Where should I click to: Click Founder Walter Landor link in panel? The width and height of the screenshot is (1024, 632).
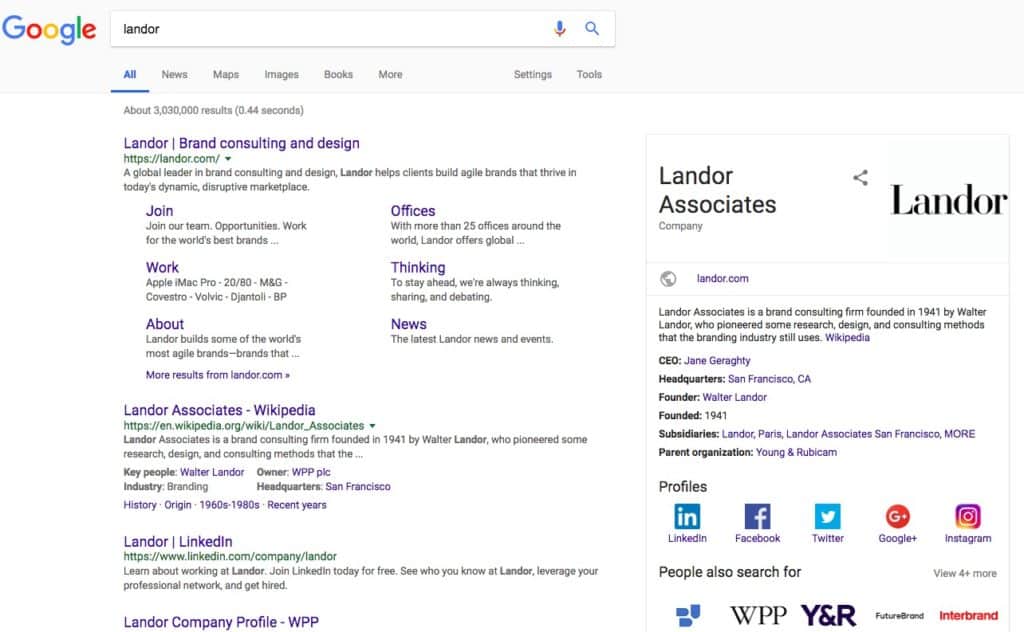(x=735, y=397)
